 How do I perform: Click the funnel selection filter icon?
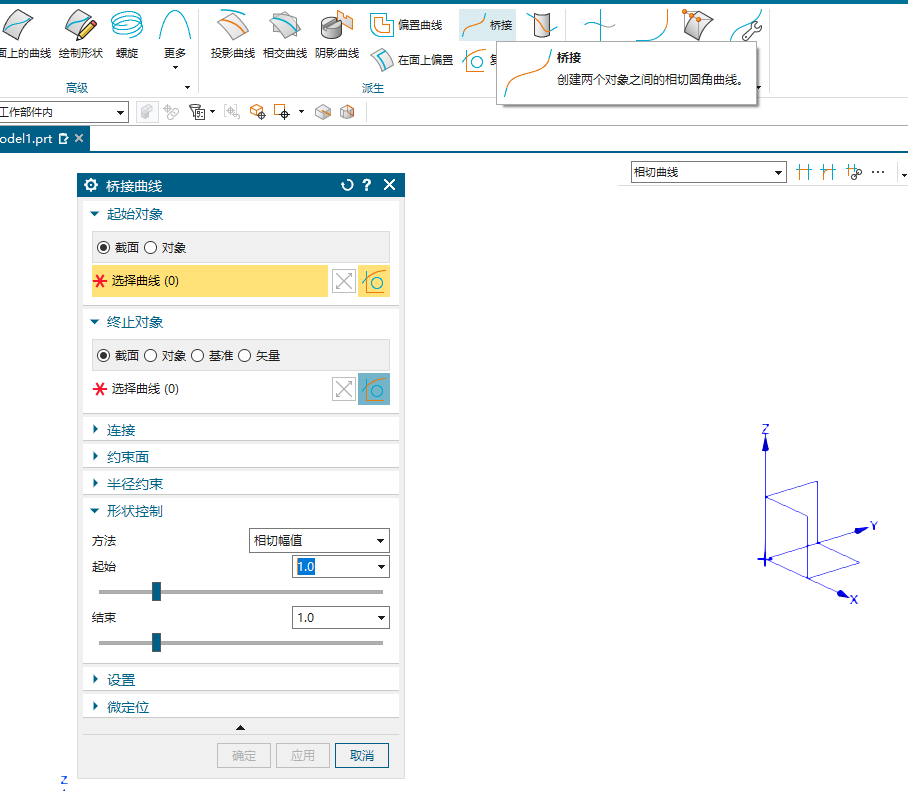pyautogui.click(x=197, y=112)
